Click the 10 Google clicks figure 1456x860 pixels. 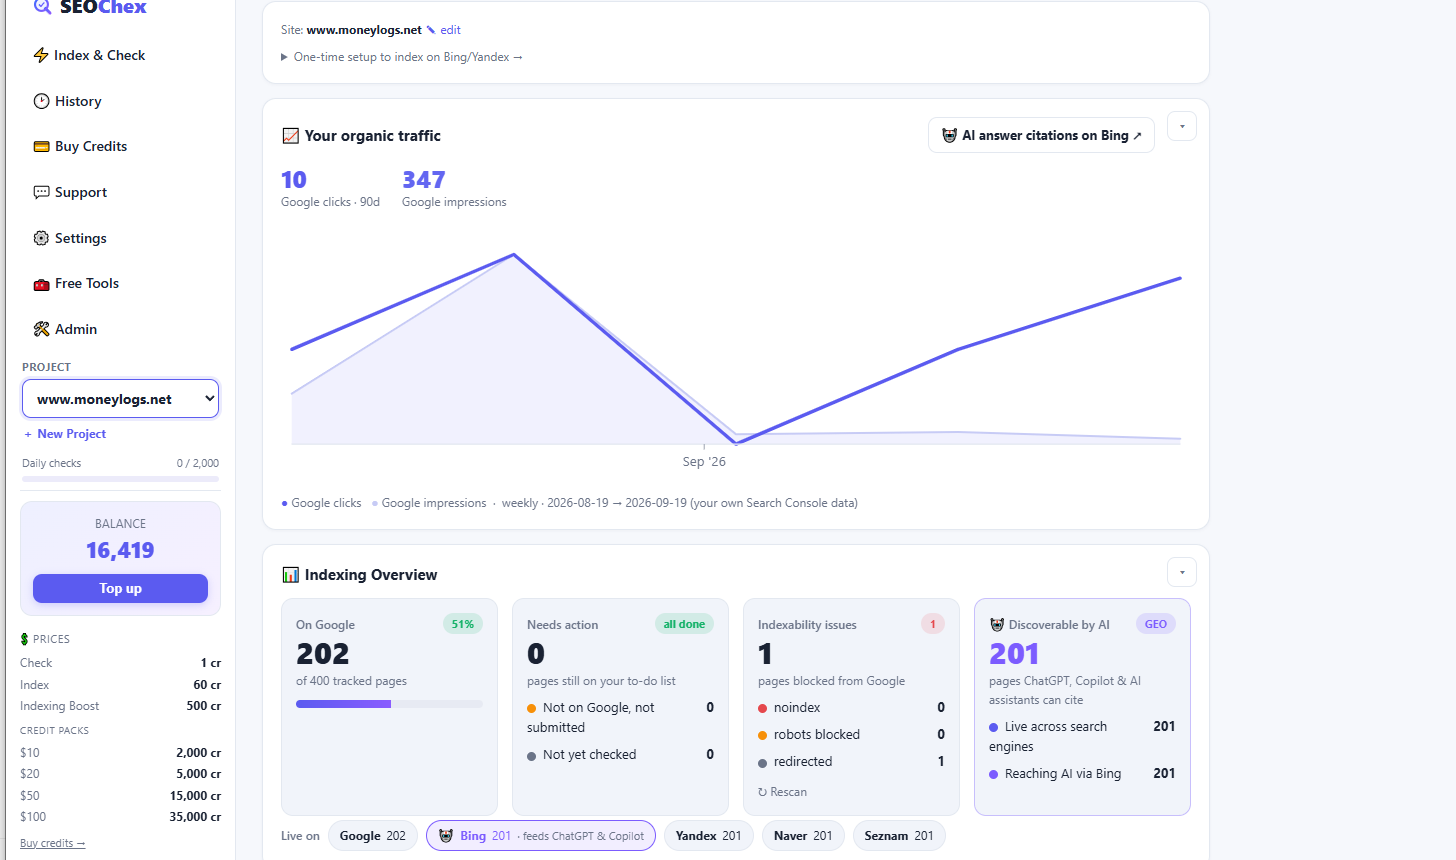click(294, 180)
